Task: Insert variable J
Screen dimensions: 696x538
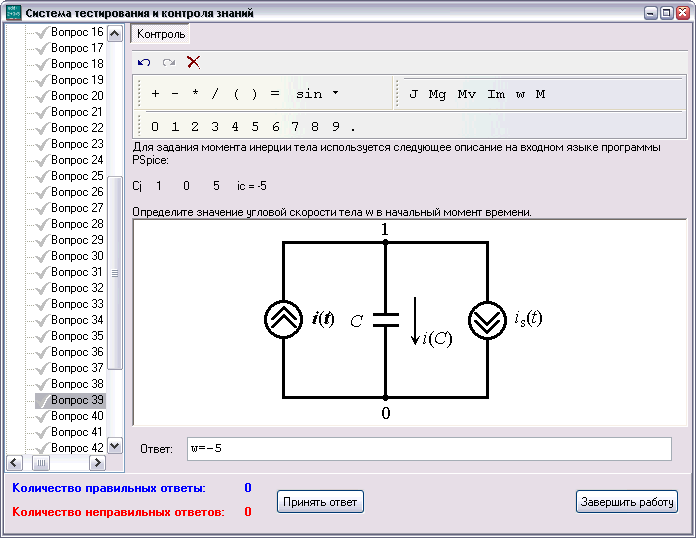Action: coord(414,94)
